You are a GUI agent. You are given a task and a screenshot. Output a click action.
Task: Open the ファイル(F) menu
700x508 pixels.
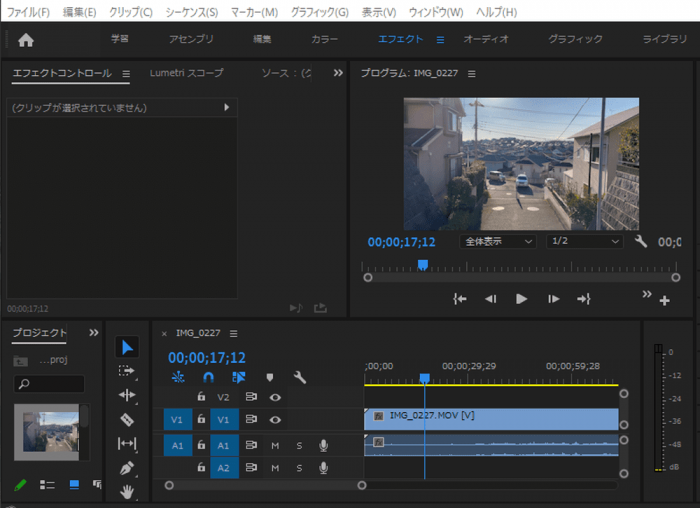pyautogui.click(x=28, y=12)
